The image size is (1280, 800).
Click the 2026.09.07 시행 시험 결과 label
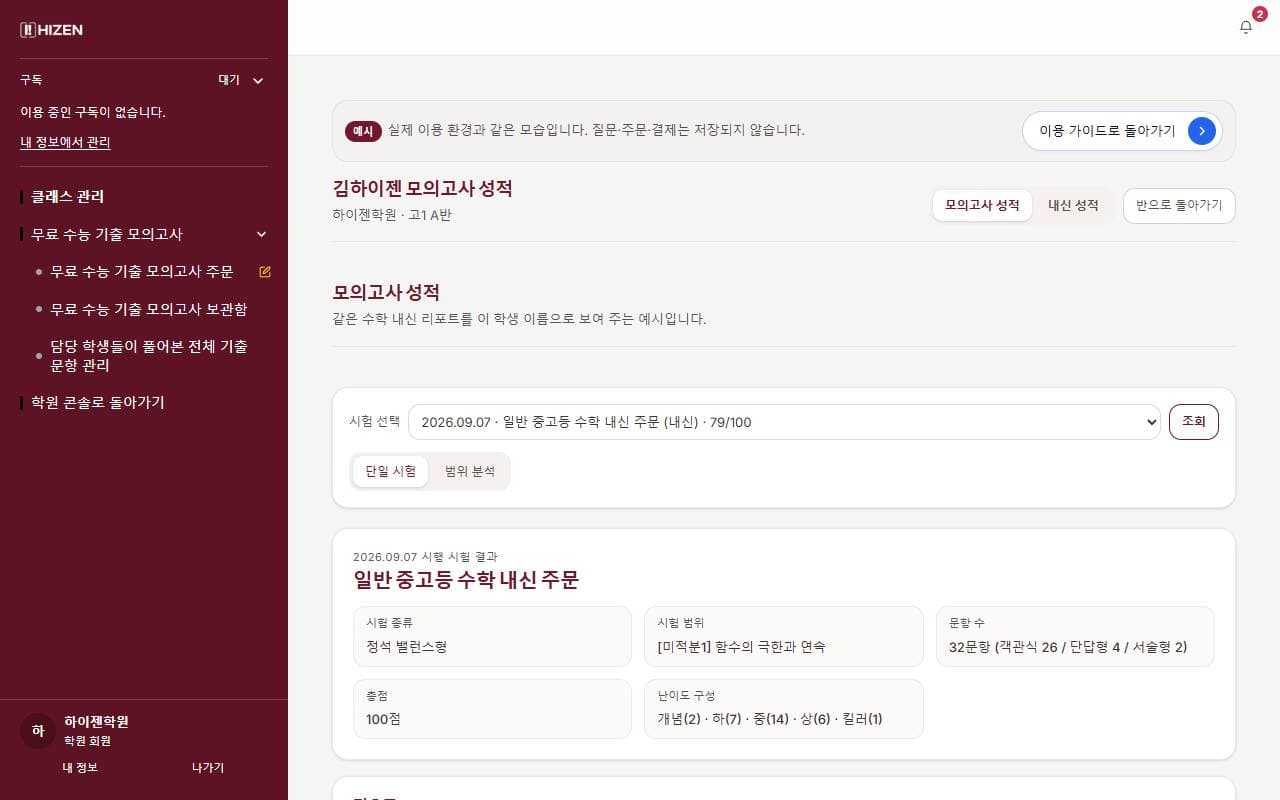pos(425,556)
